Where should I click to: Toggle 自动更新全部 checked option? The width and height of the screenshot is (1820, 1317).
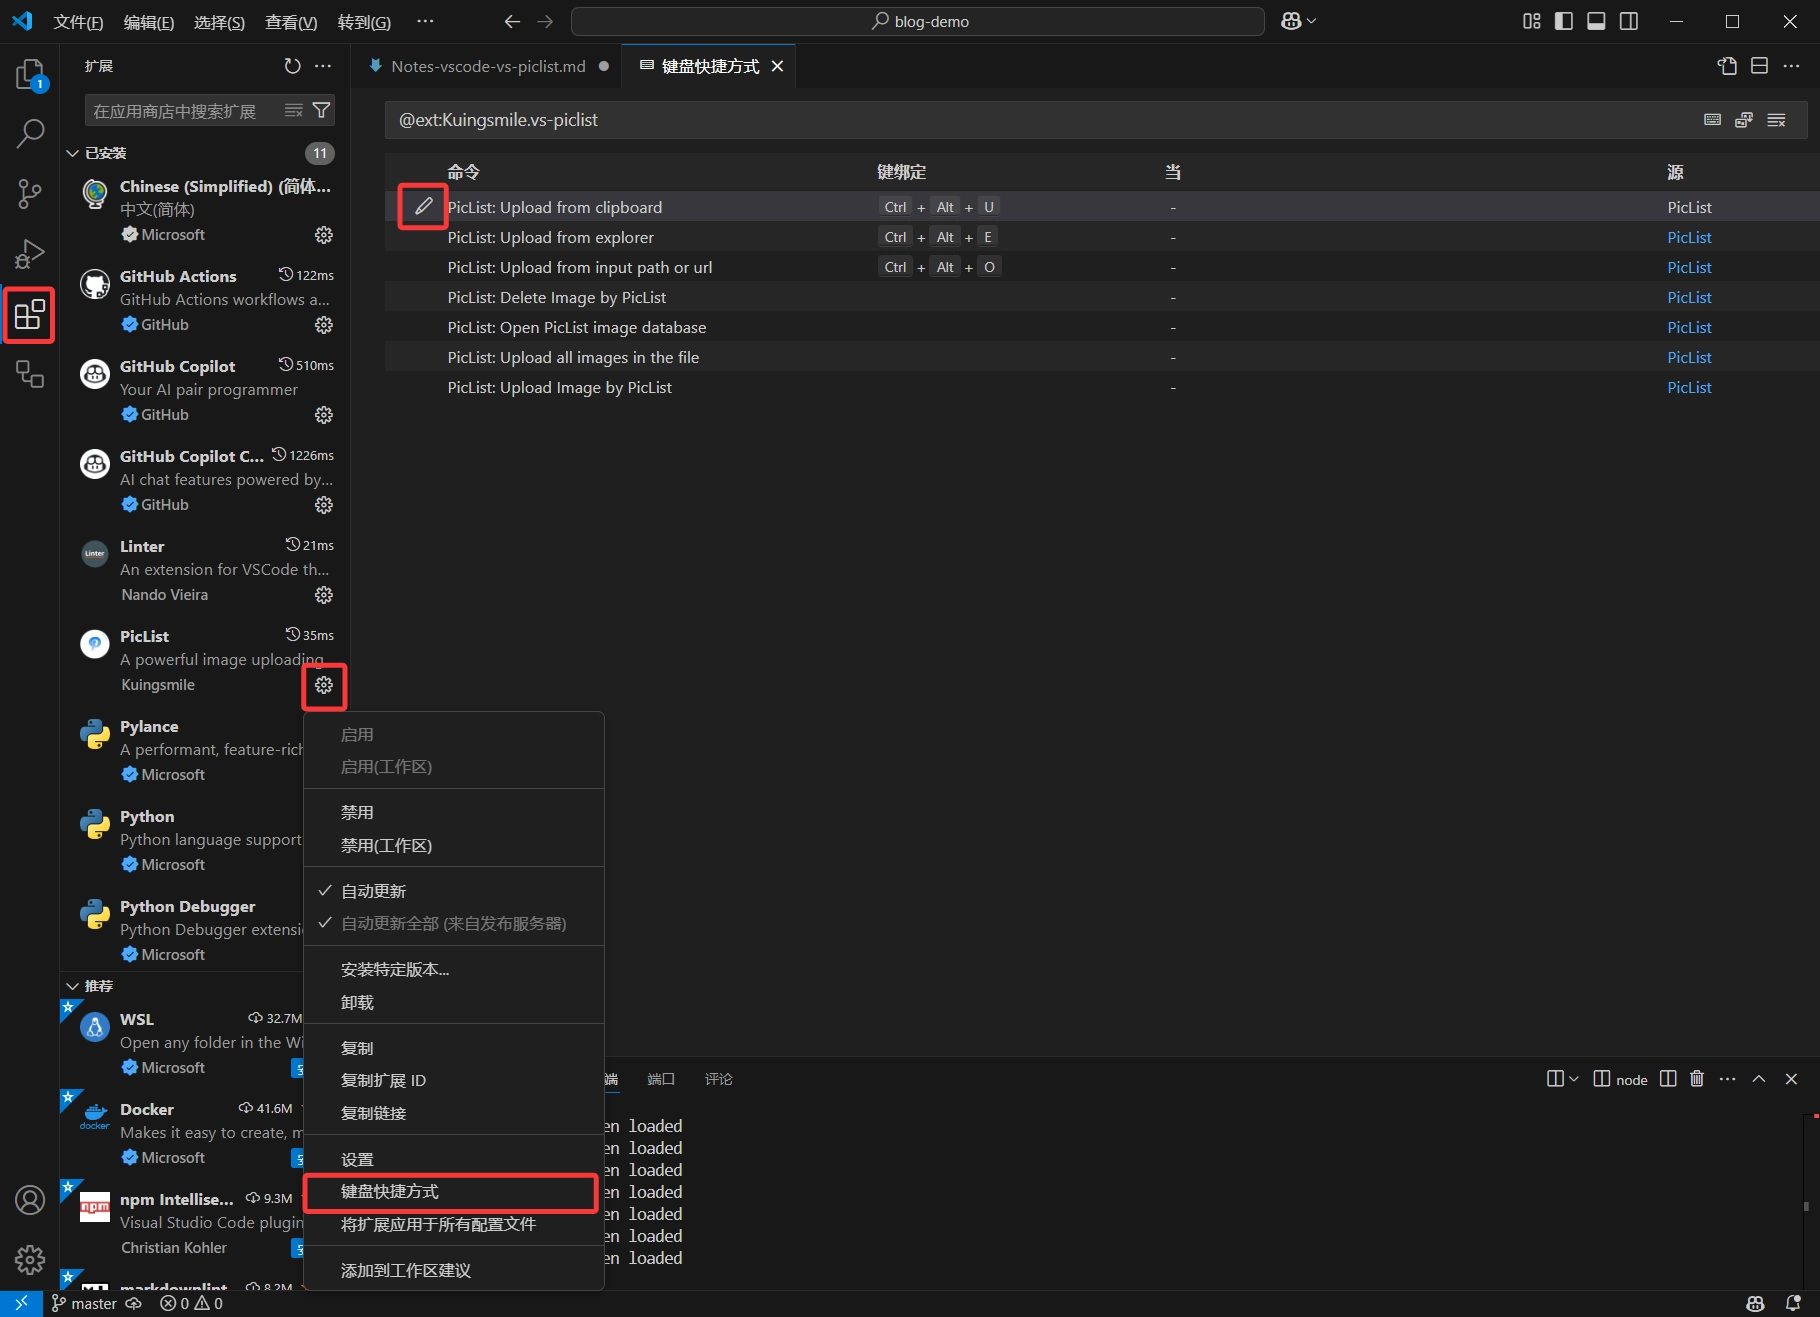[x=454, y=923]
